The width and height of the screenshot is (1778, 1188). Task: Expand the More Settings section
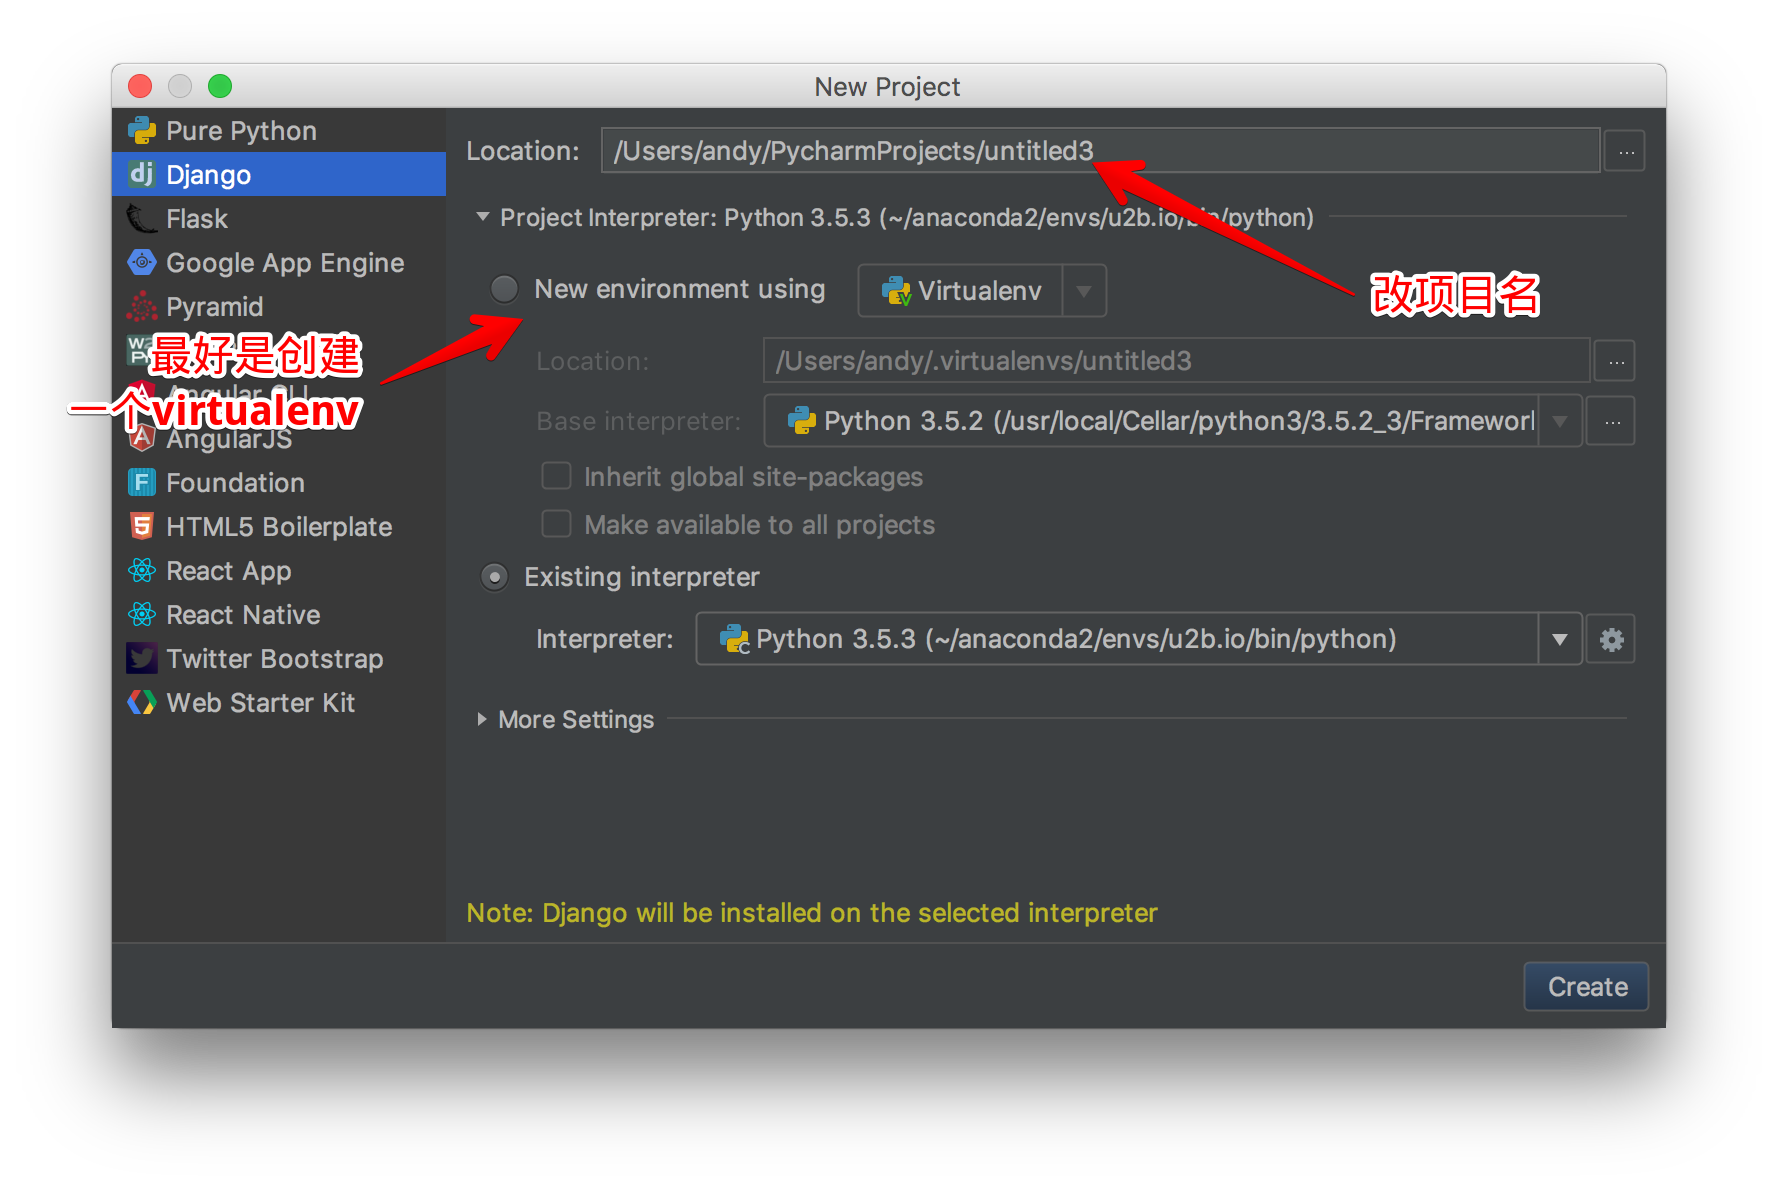pyautogui.click(x=482, y=720)
